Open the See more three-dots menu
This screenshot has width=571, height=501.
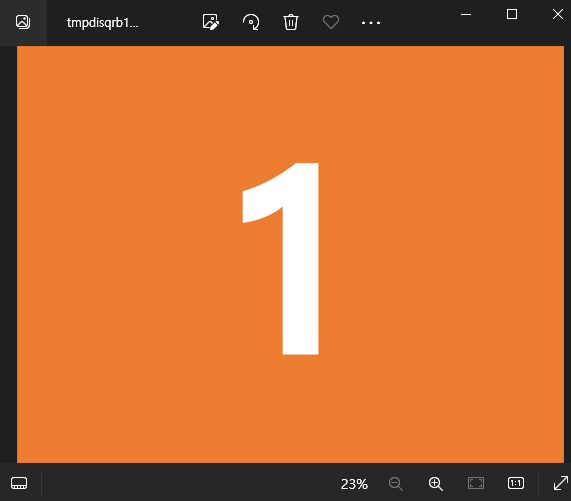(371, 23)
